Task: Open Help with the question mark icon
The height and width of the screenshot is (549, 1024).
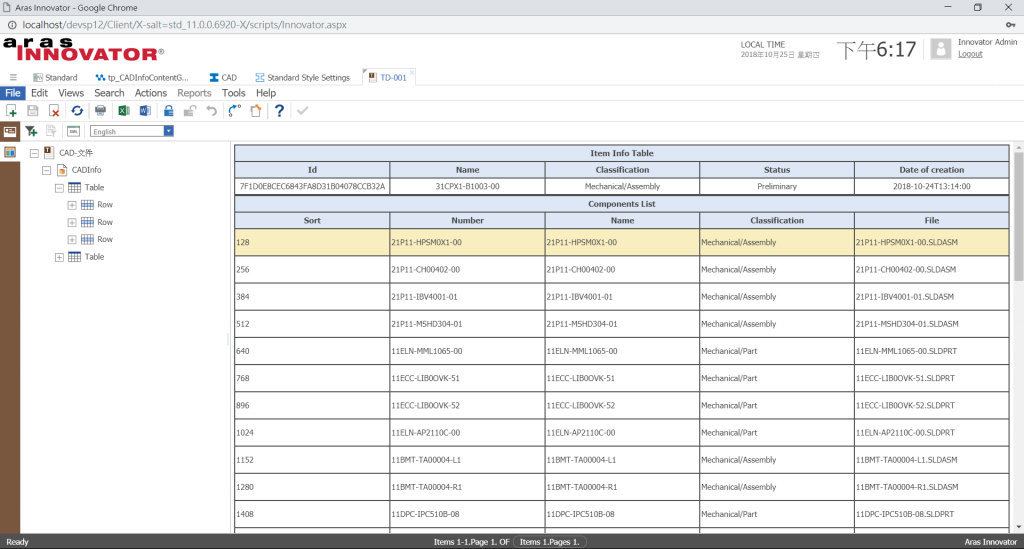Action: click(280, 111)
